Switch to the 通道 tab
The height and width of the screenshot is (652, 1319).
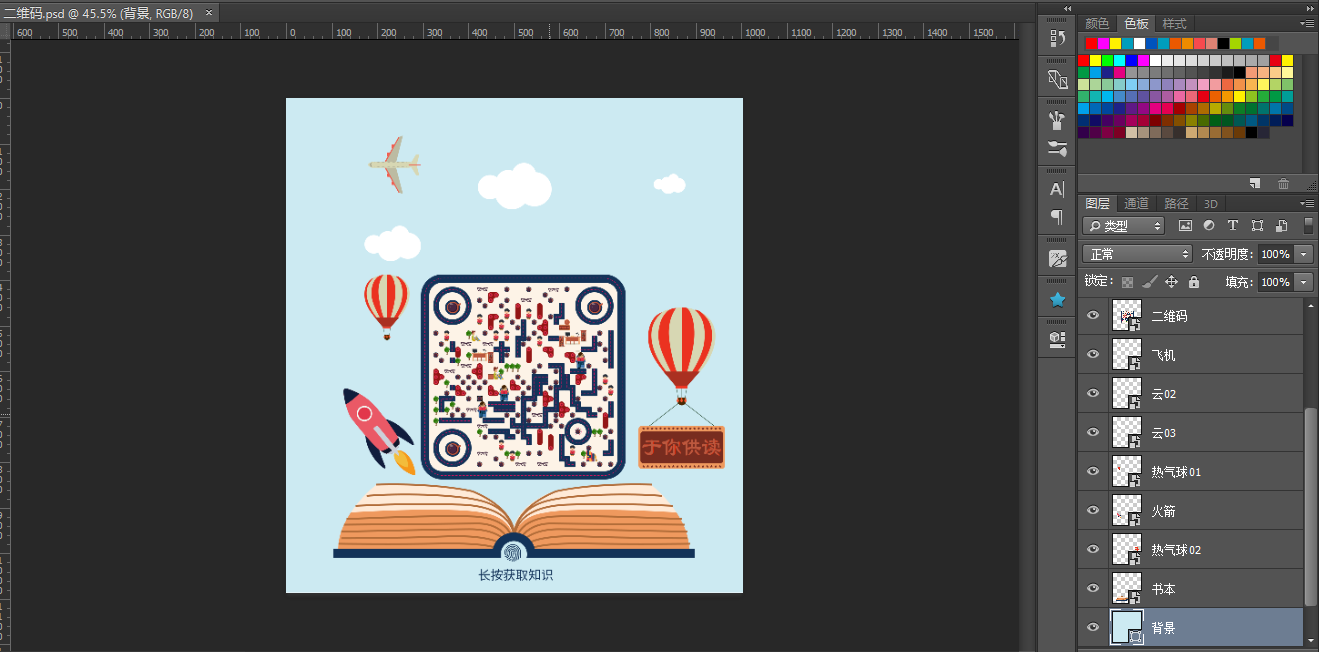tap(1136, 203)
